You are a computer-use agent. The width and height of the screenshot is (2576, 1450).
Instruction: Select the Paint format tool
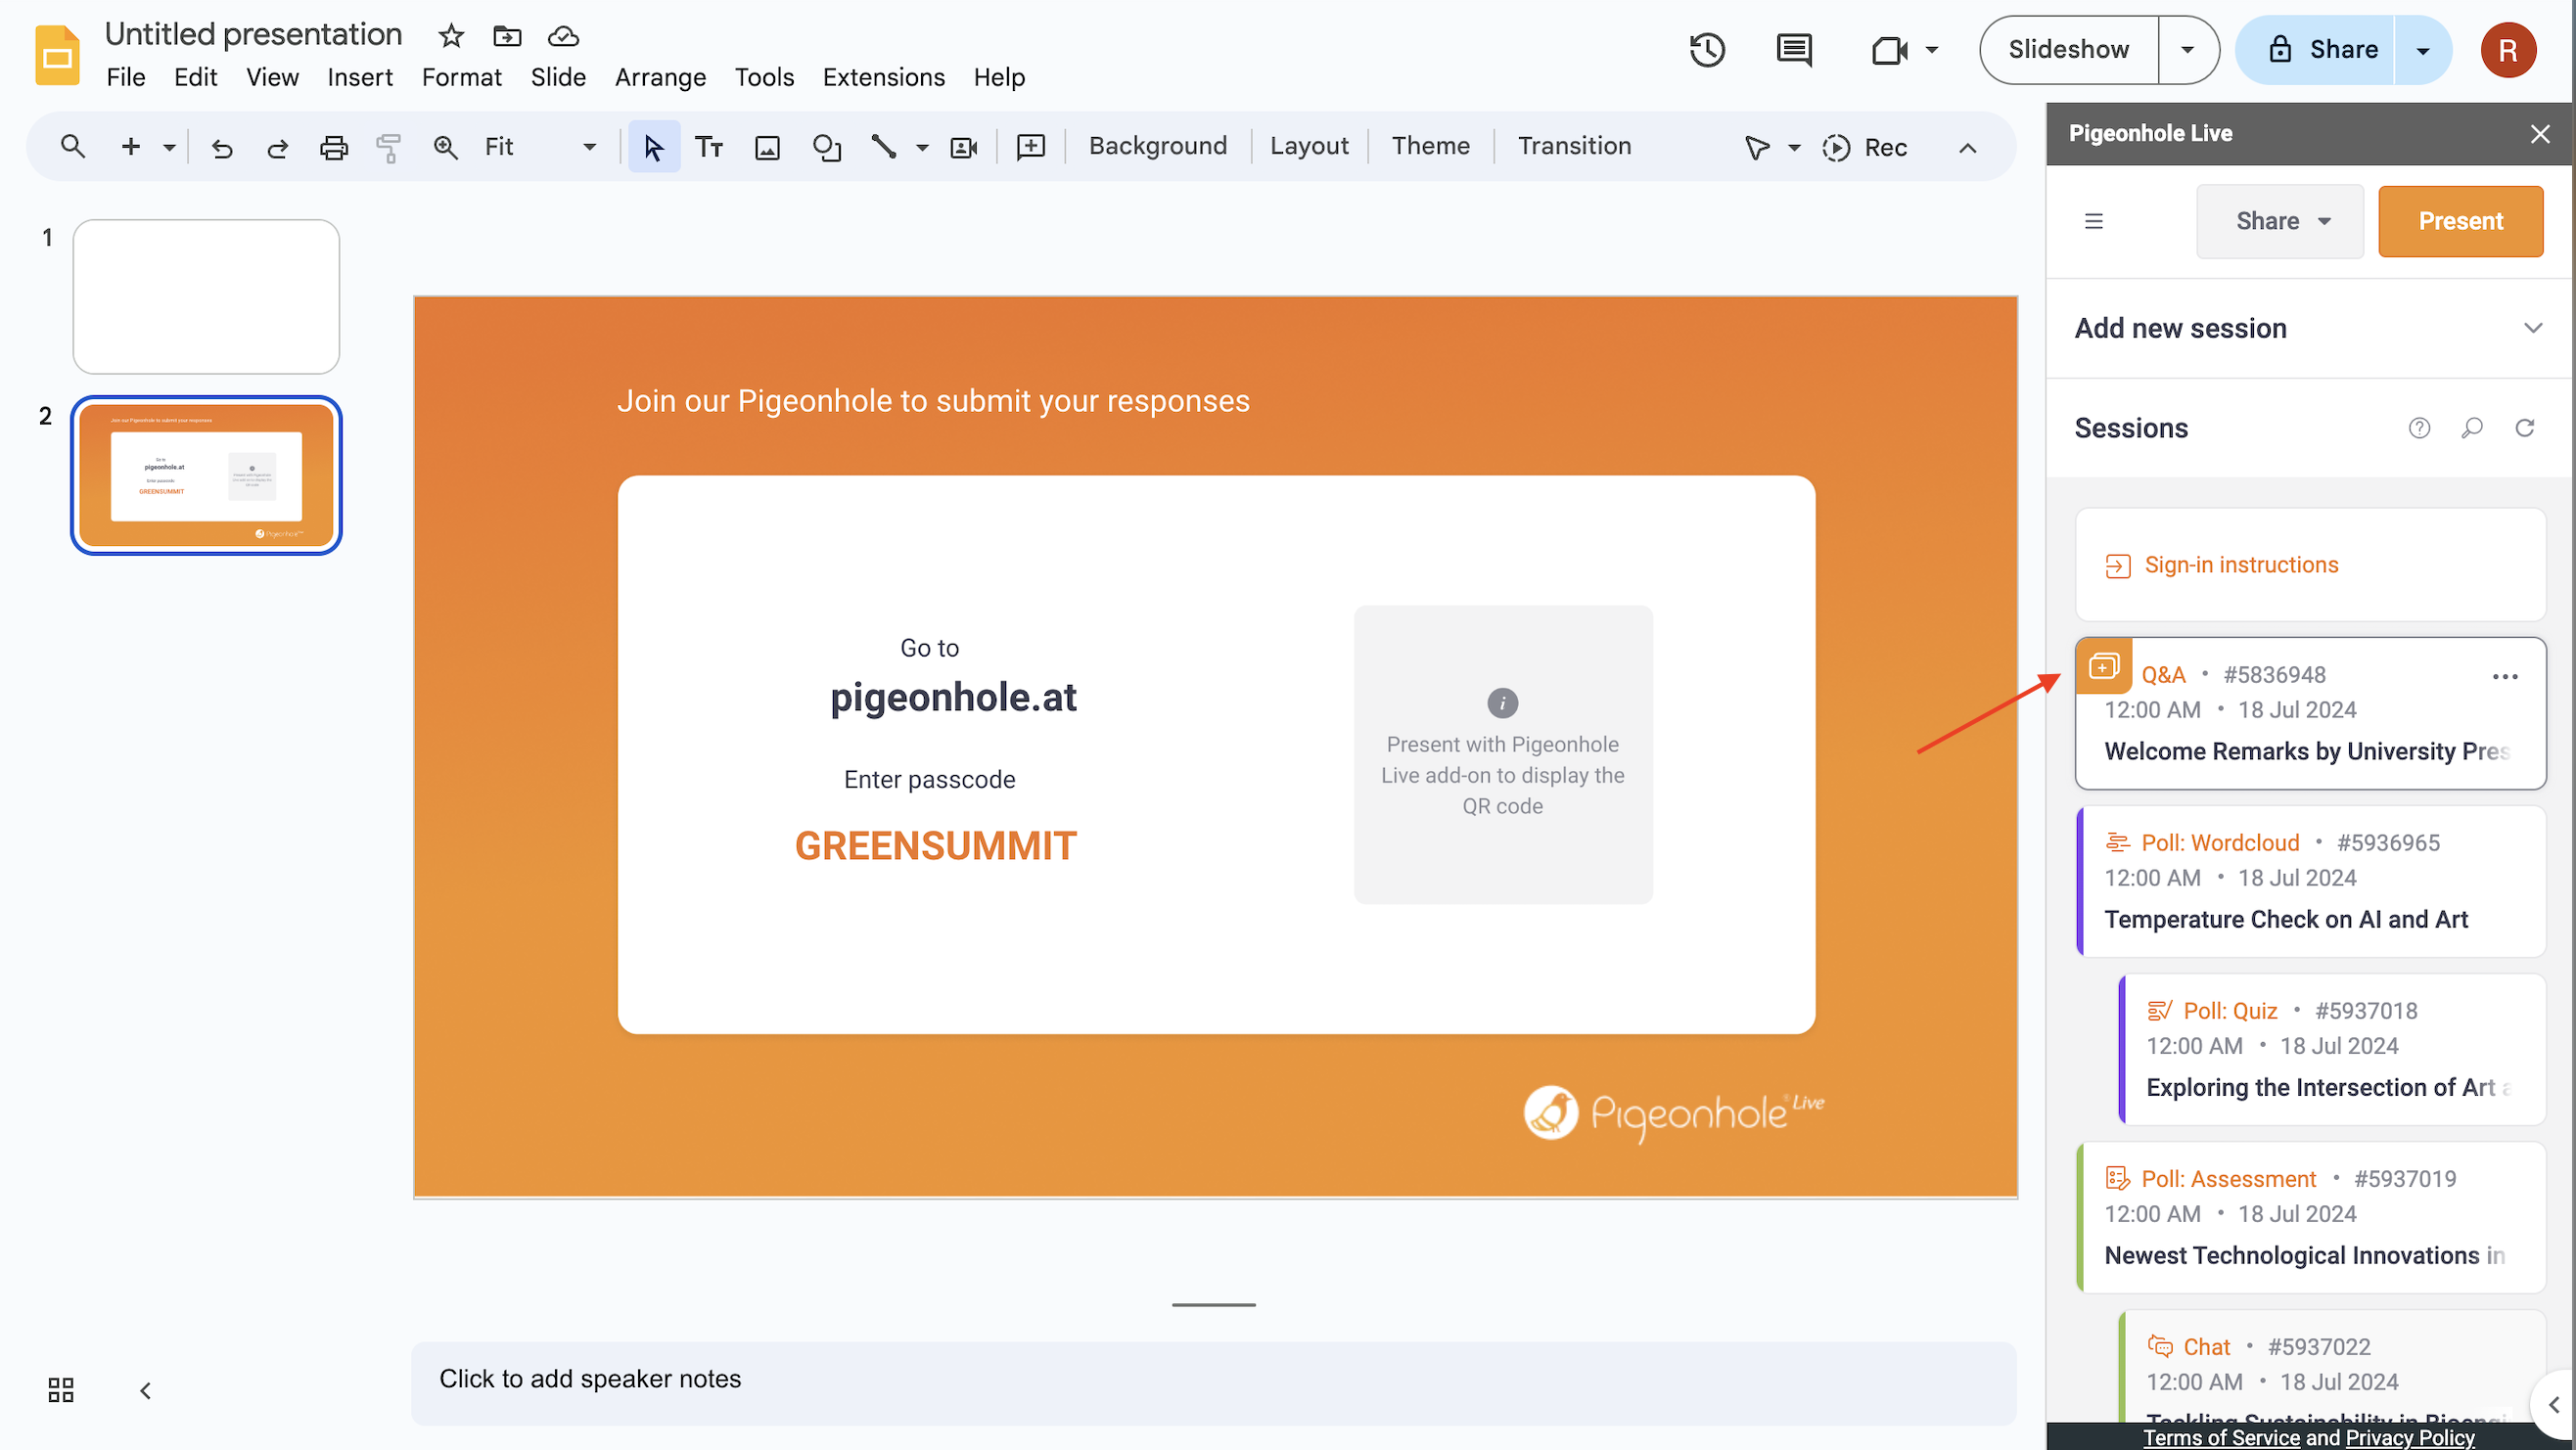pyautogui.click(x=388, y=148)
